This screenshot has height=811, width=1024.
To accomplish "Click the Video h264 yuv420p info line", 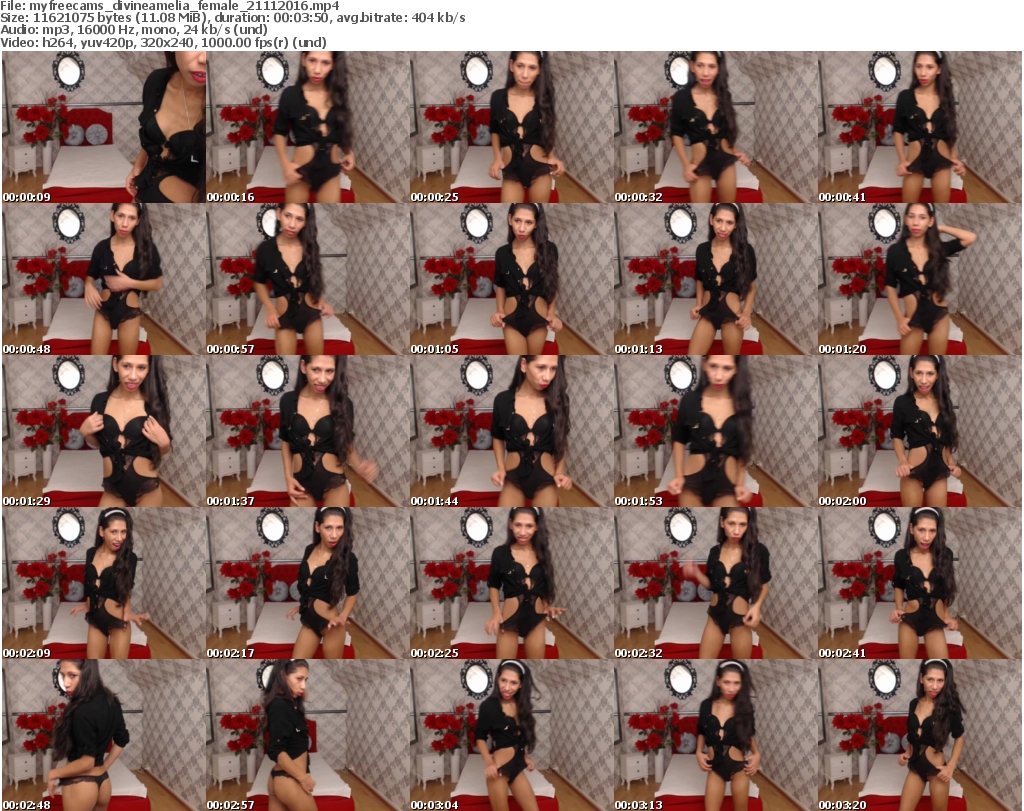I will (163, 42).
